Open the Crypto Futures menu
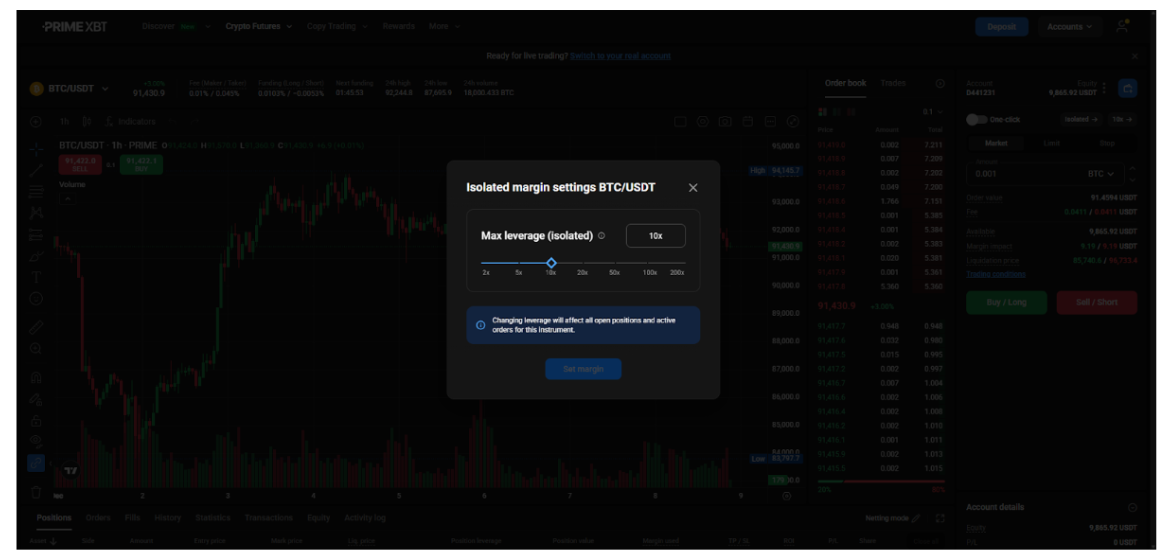 [258, 26]
